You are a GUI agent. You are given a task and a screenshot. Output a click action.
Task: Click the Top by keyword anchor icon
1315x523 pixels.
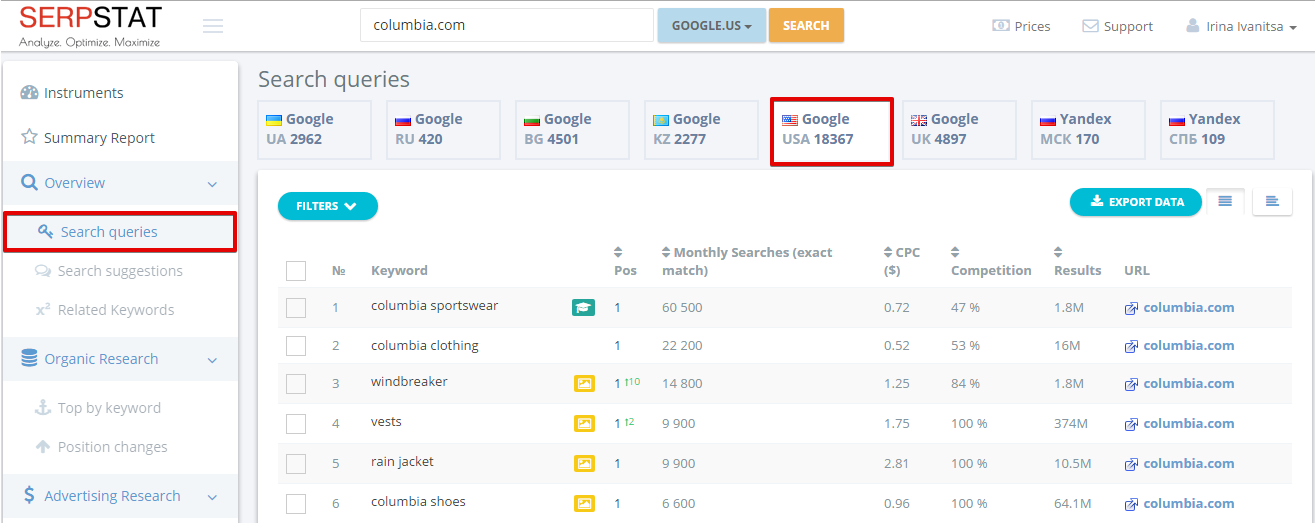tap(43, 407)
